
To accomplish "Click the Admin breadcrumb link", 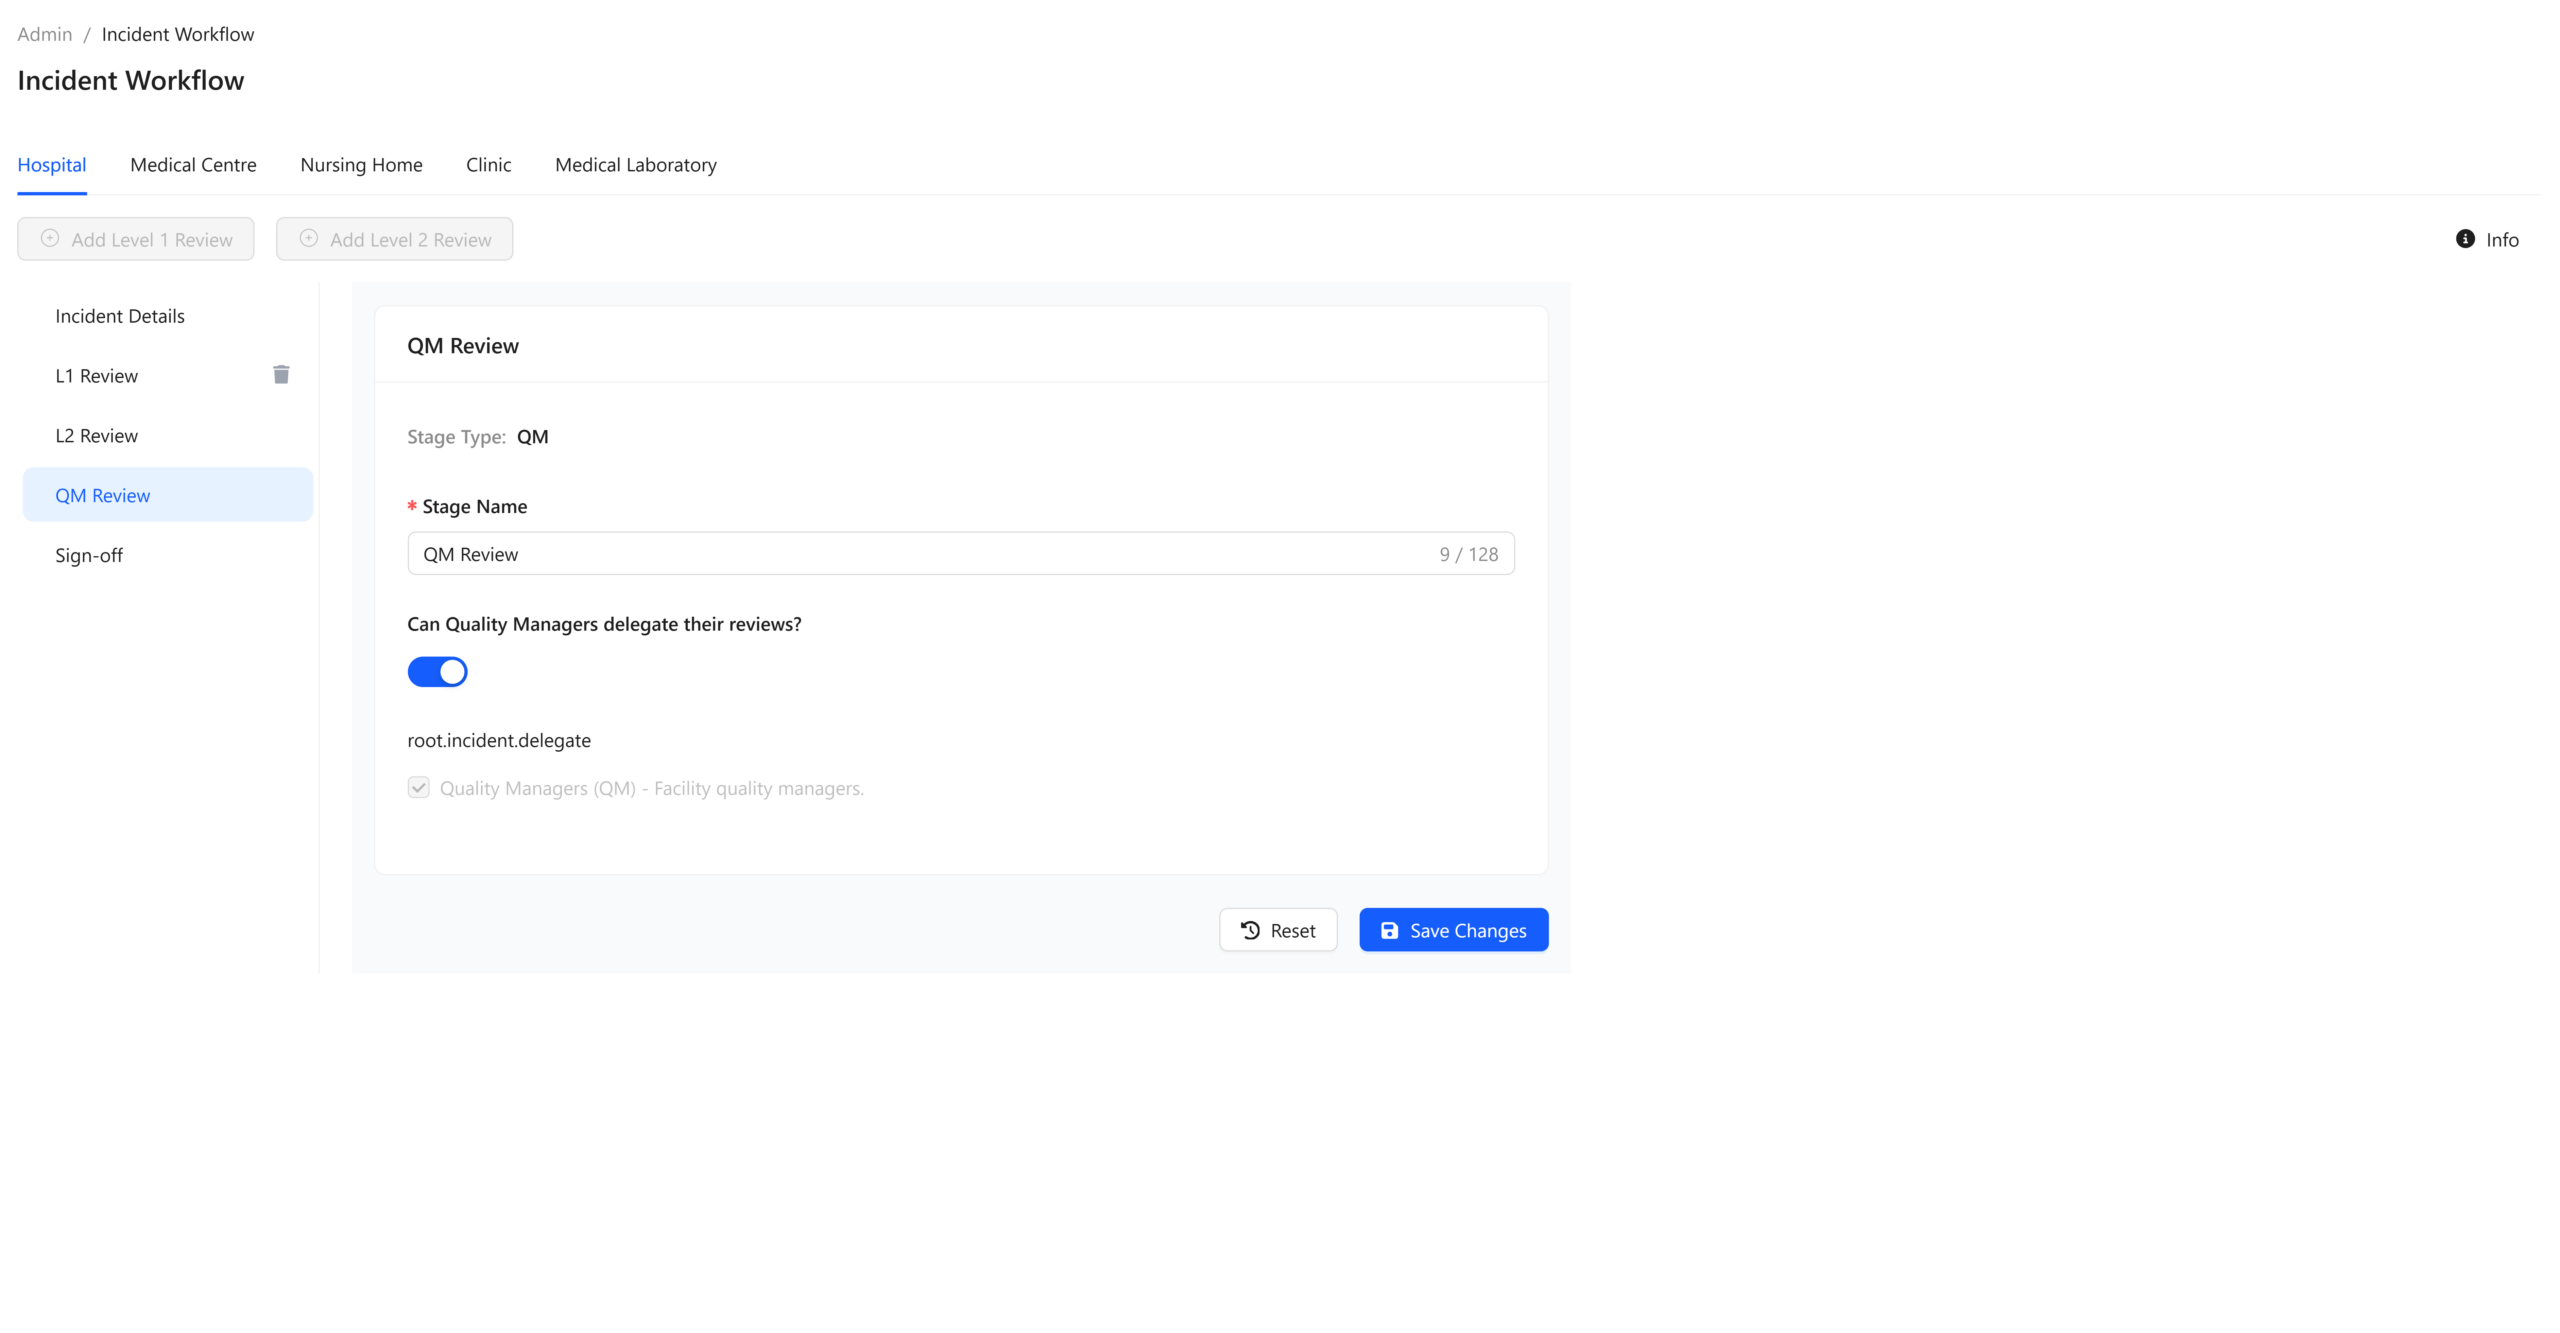I will (x=45, y=34).
